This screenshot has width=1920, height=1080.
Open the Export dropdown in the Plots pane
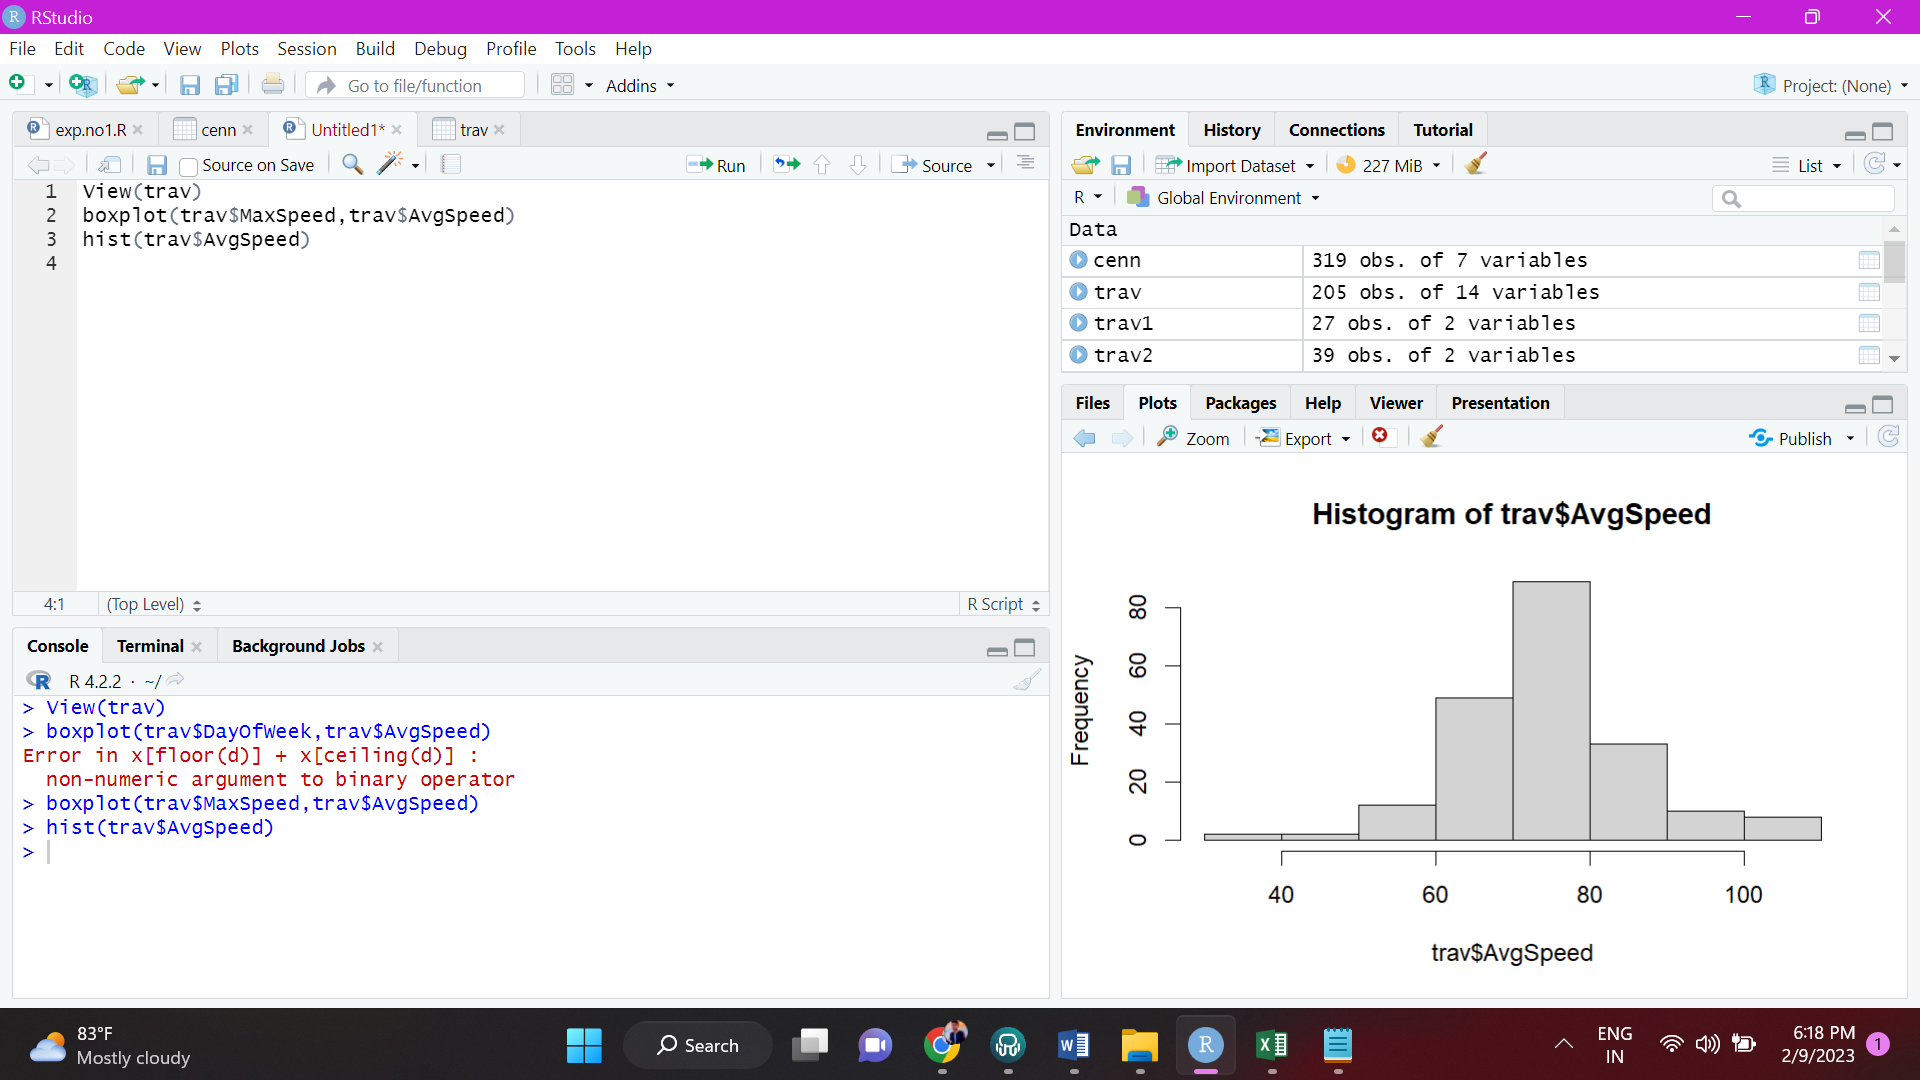click(x=1303, y=438)
